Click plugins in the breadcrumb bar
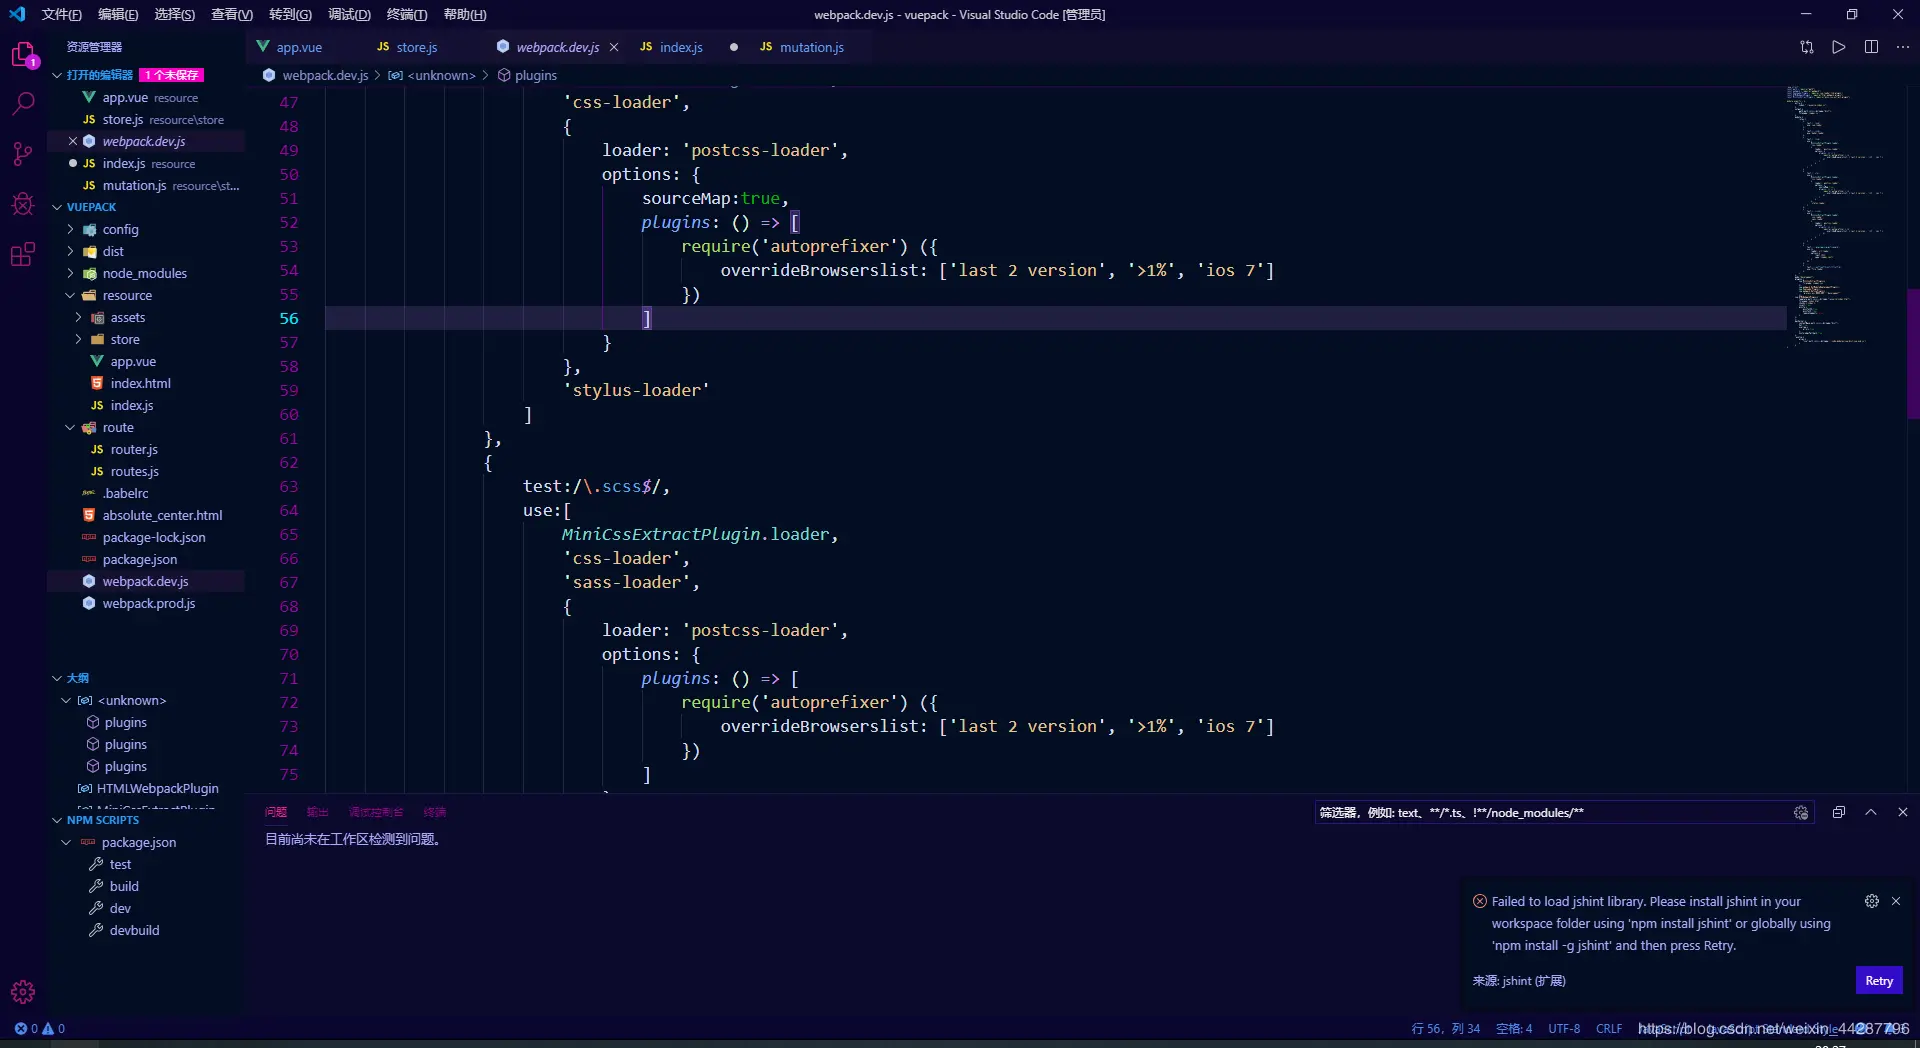1920x1048 pixels. [x=536, y=75]
